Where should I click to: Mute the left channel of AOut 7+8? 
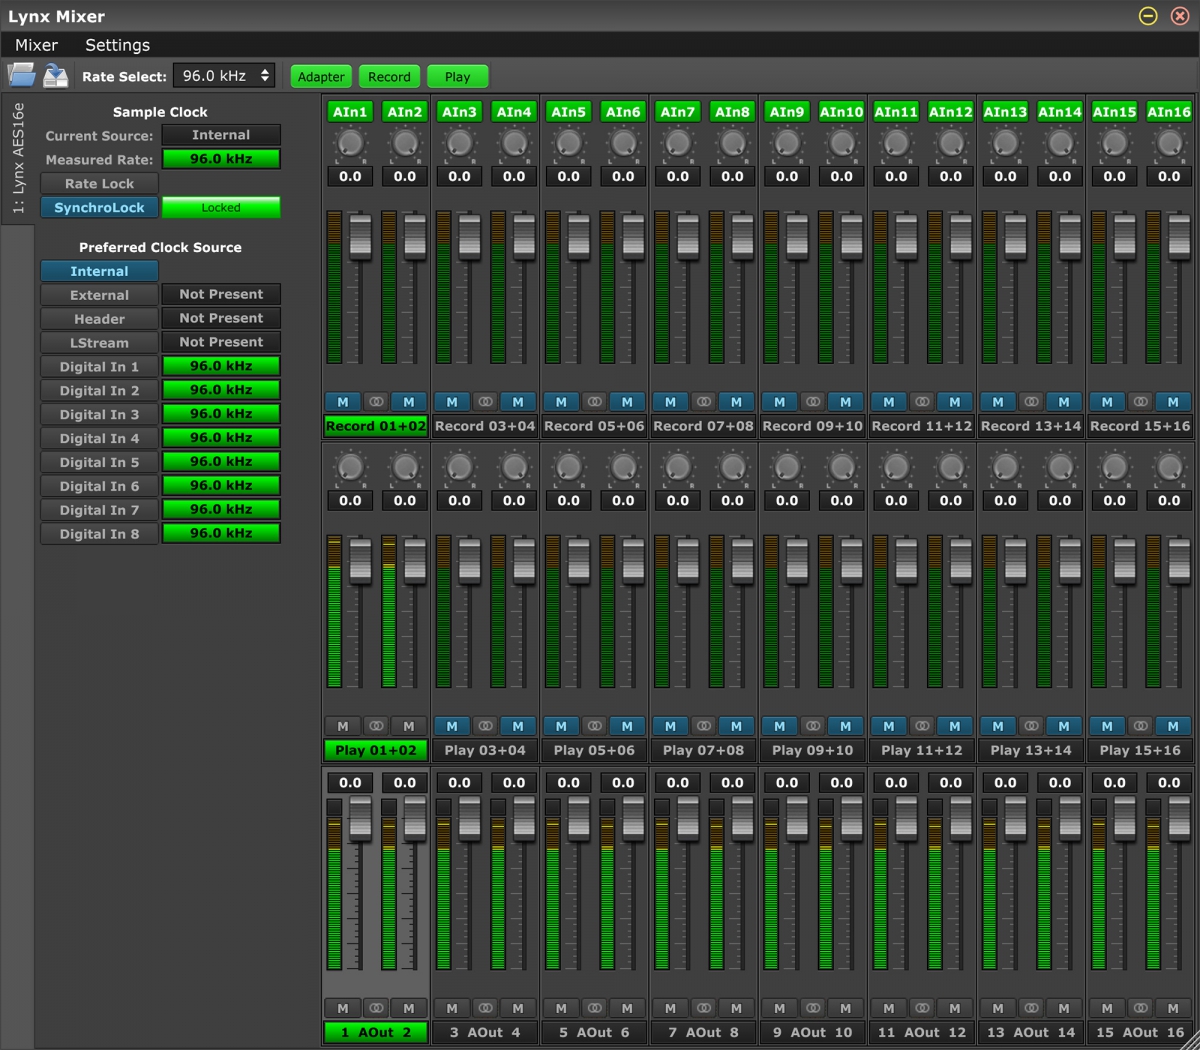click(x=670, y=1008)
